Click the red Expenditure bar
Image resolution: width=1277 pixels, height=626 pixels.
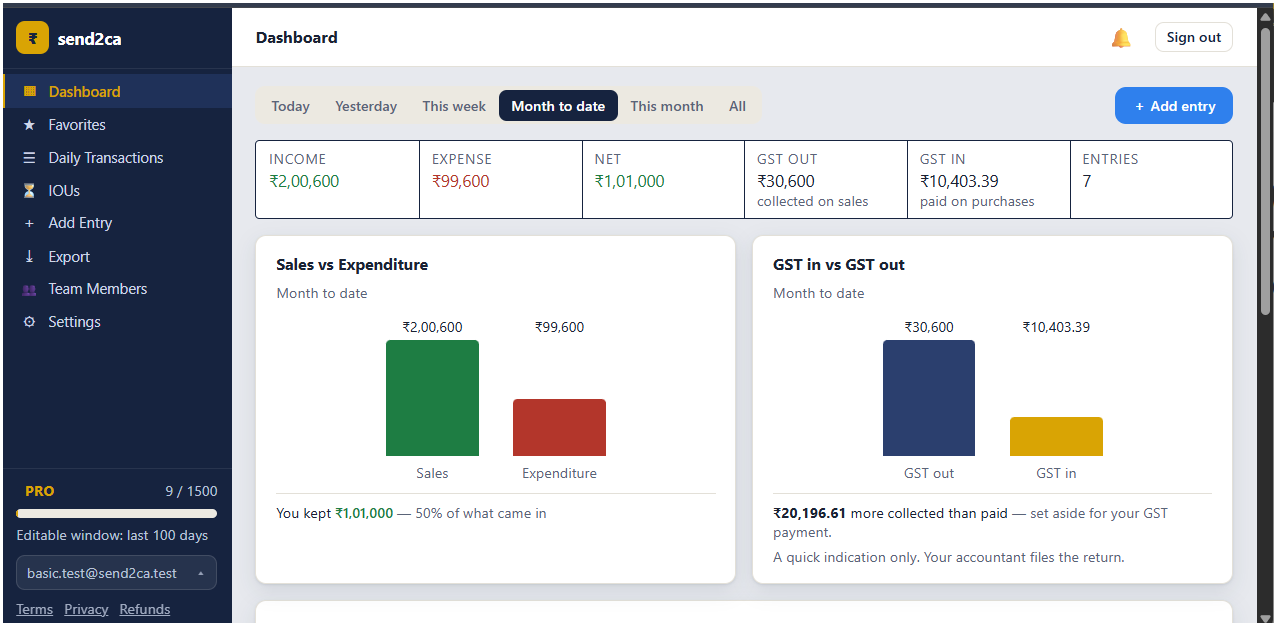[559, 428]
